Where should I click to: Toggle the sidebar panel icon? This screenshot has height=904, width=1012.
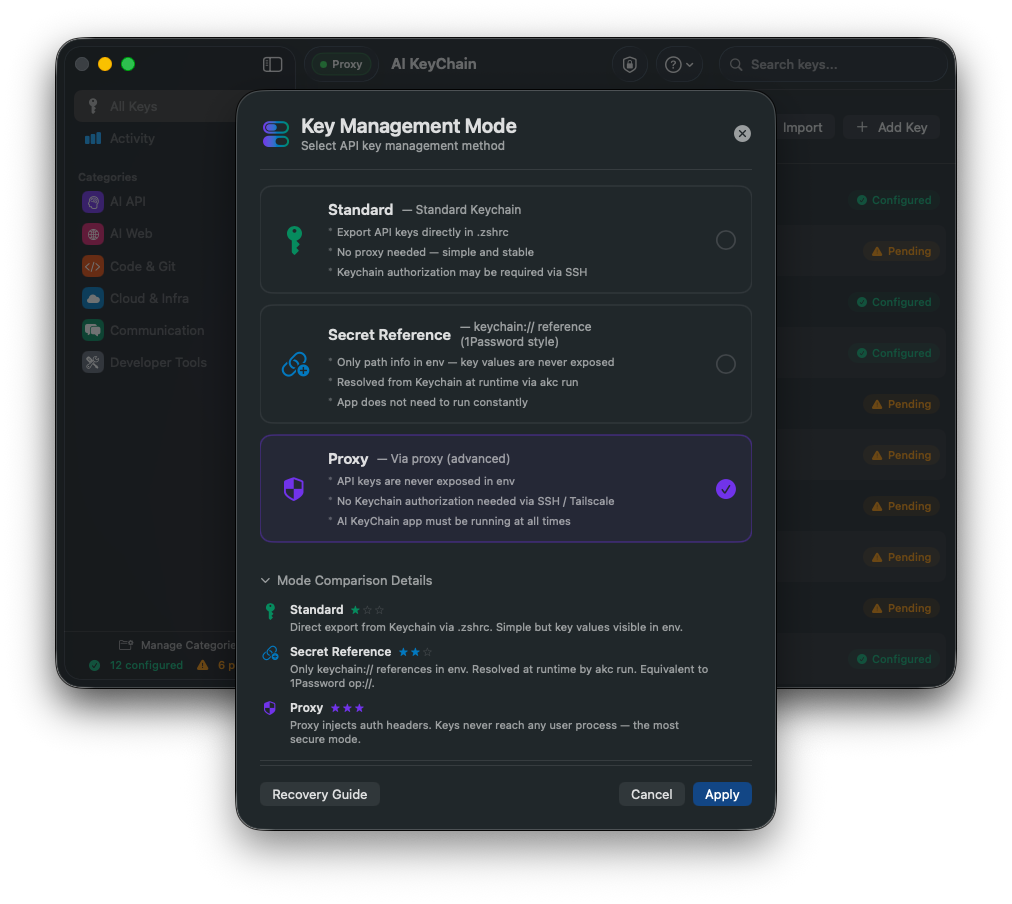click(x=272, y=65)
